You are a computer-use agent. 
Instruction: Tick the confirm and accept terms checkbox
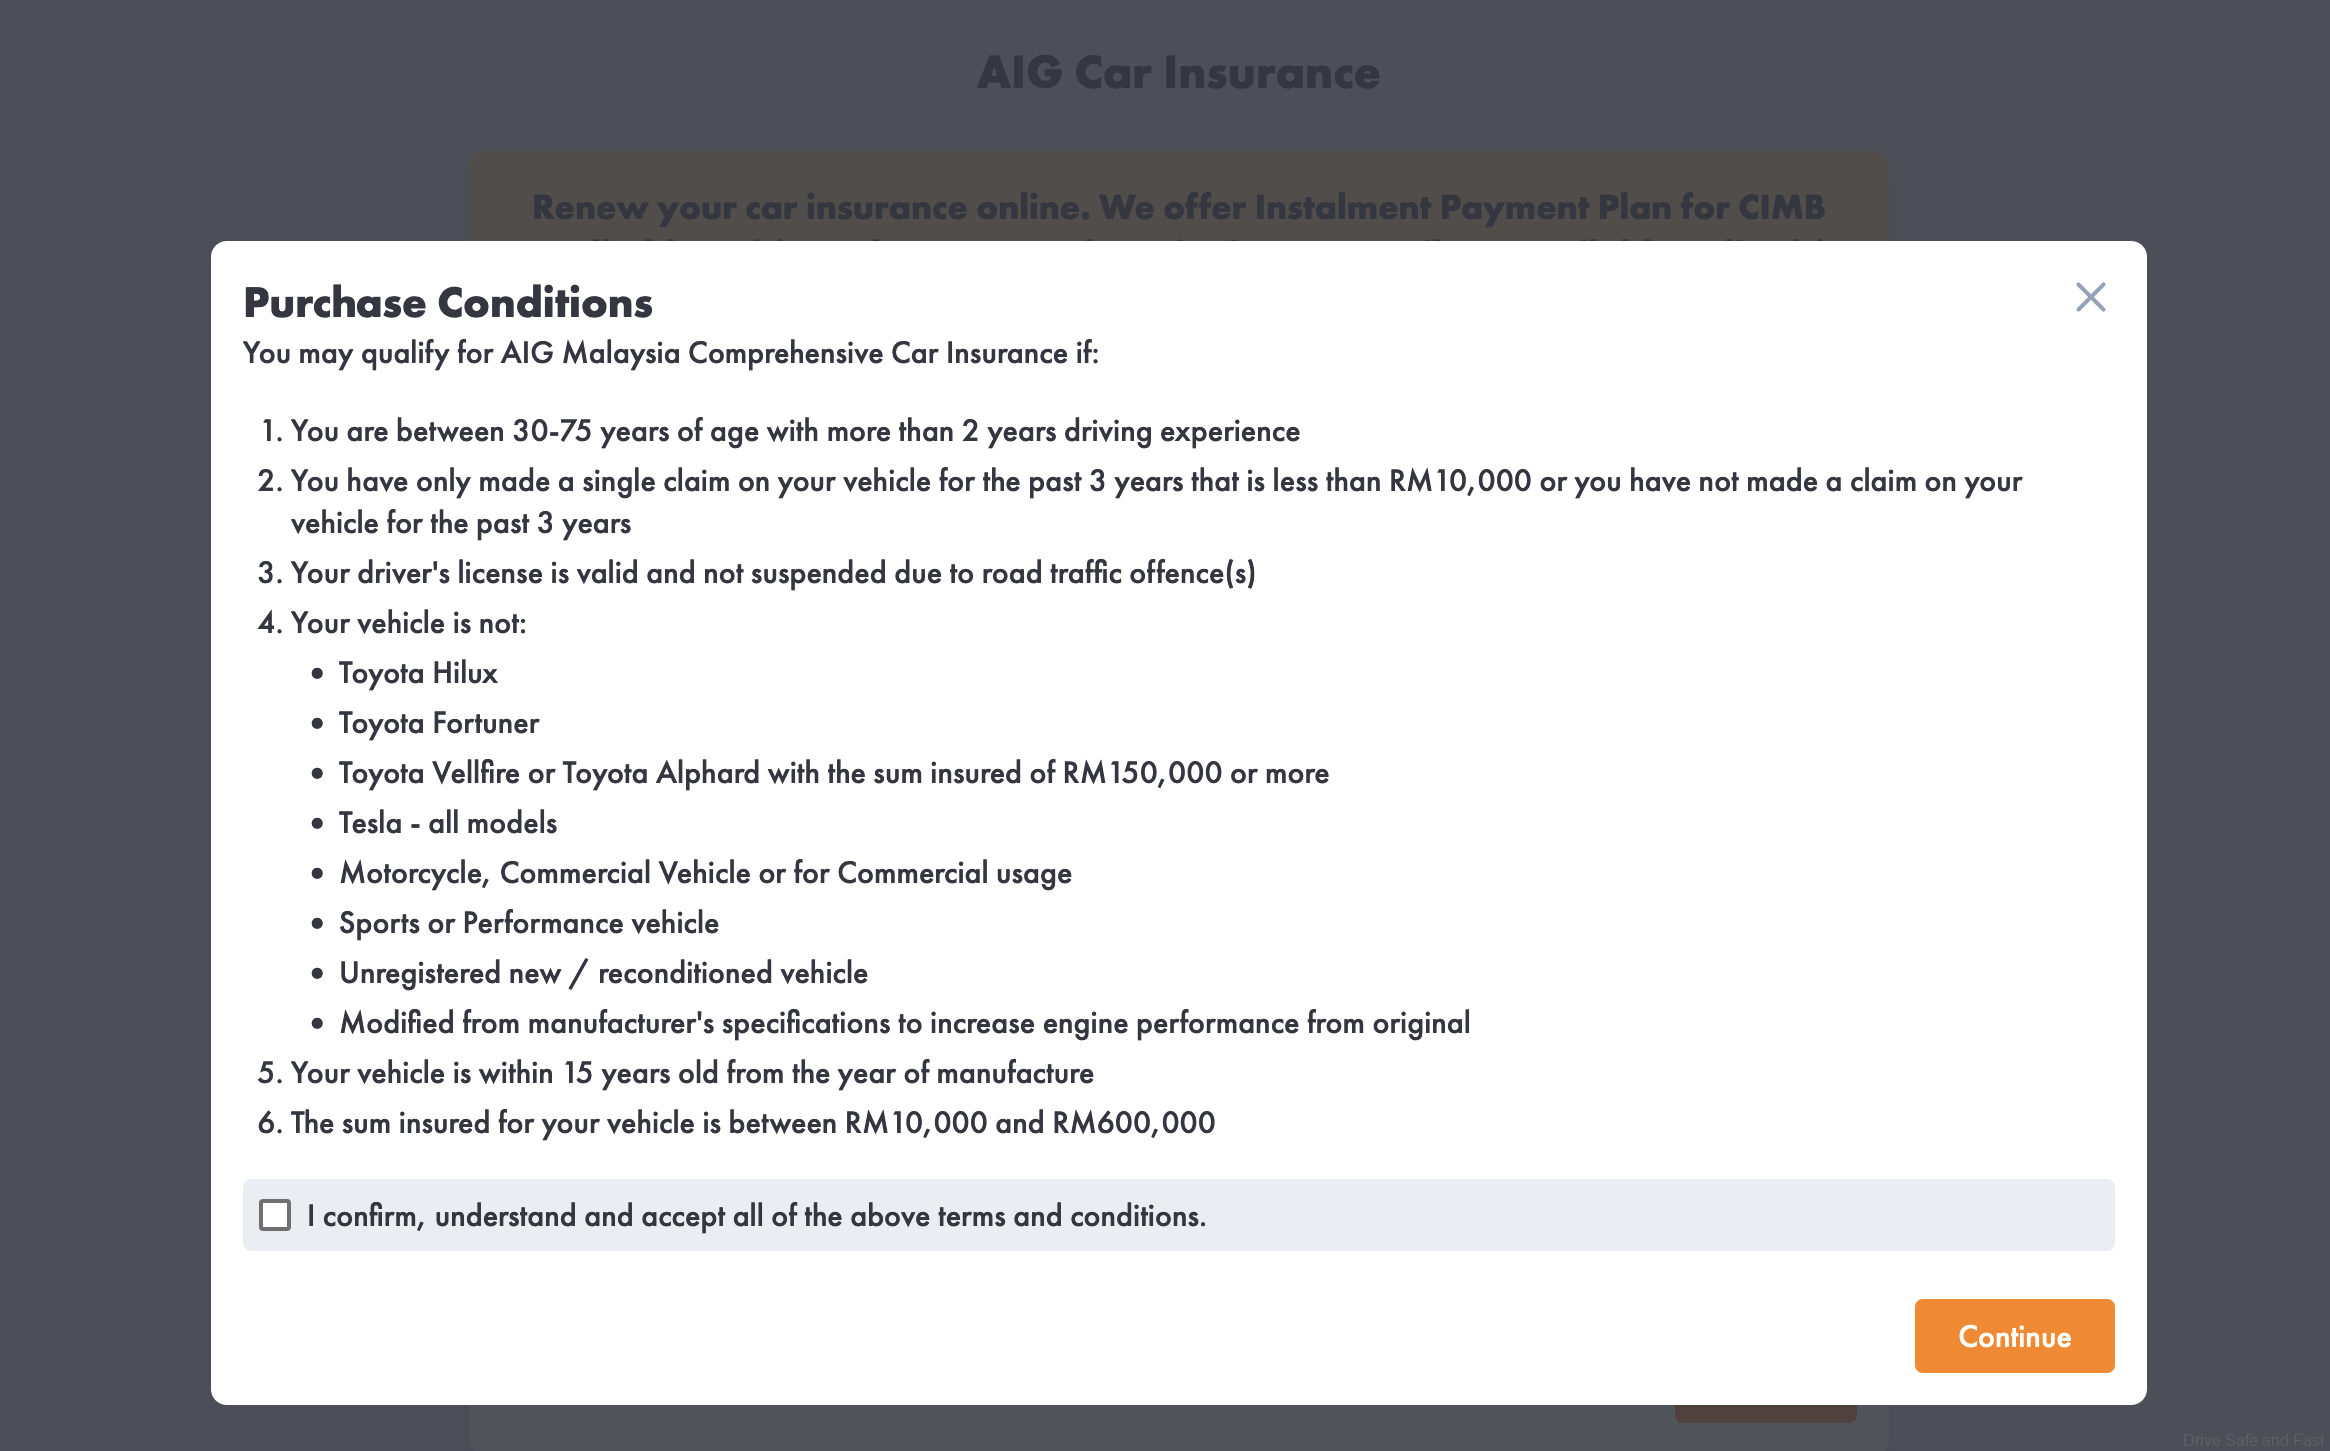pyautogui.click(x=275, y=1215)
